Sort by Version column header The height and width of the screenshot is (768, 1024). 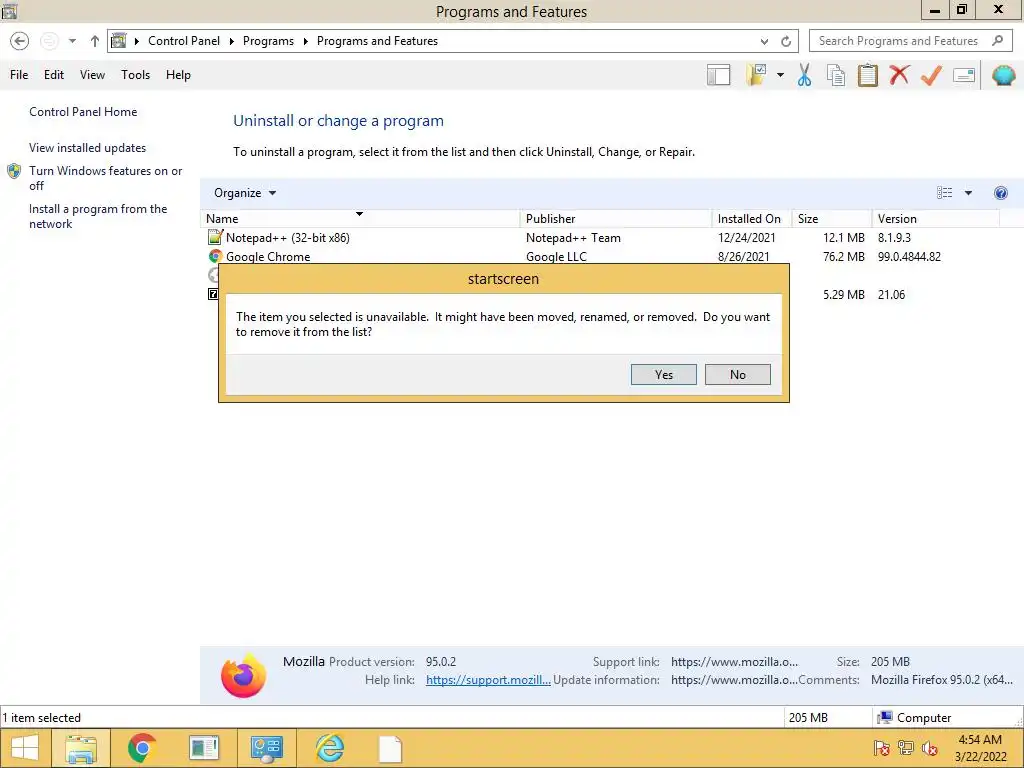(936, 219)
